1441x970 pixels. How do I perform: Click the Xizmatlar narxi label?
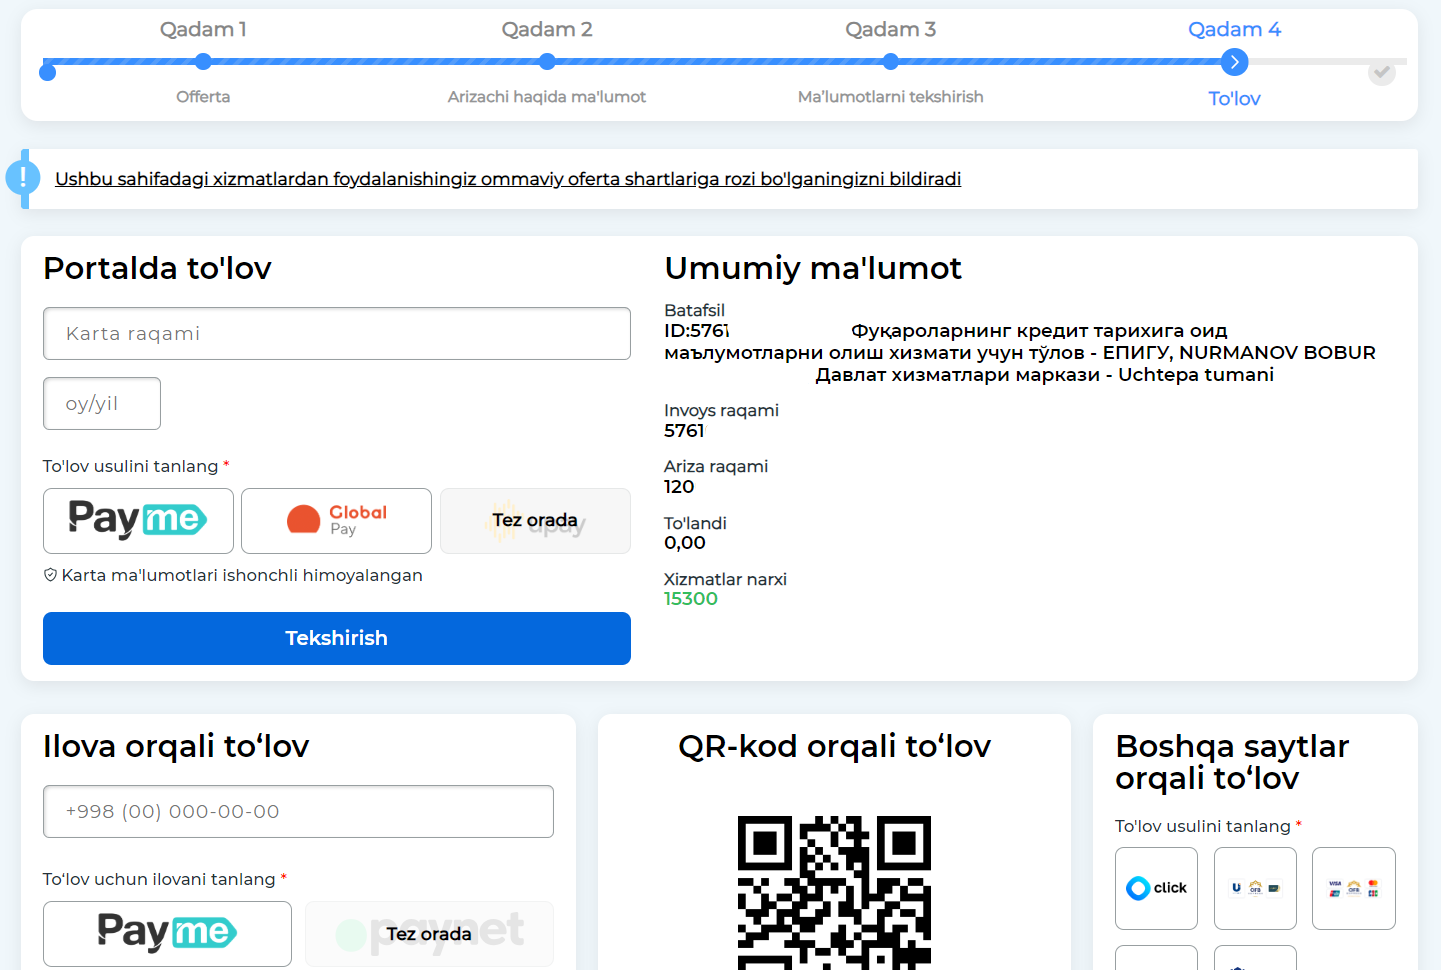click(725, 580)
